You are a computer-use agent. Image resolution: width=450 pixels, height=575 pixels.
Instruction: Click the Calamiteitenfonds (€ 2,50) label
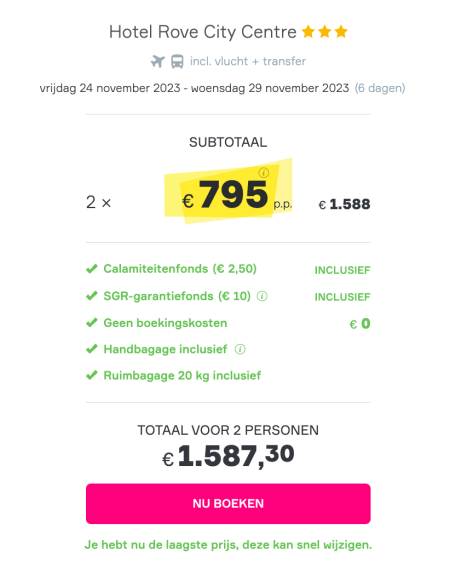tap(180, 269)
